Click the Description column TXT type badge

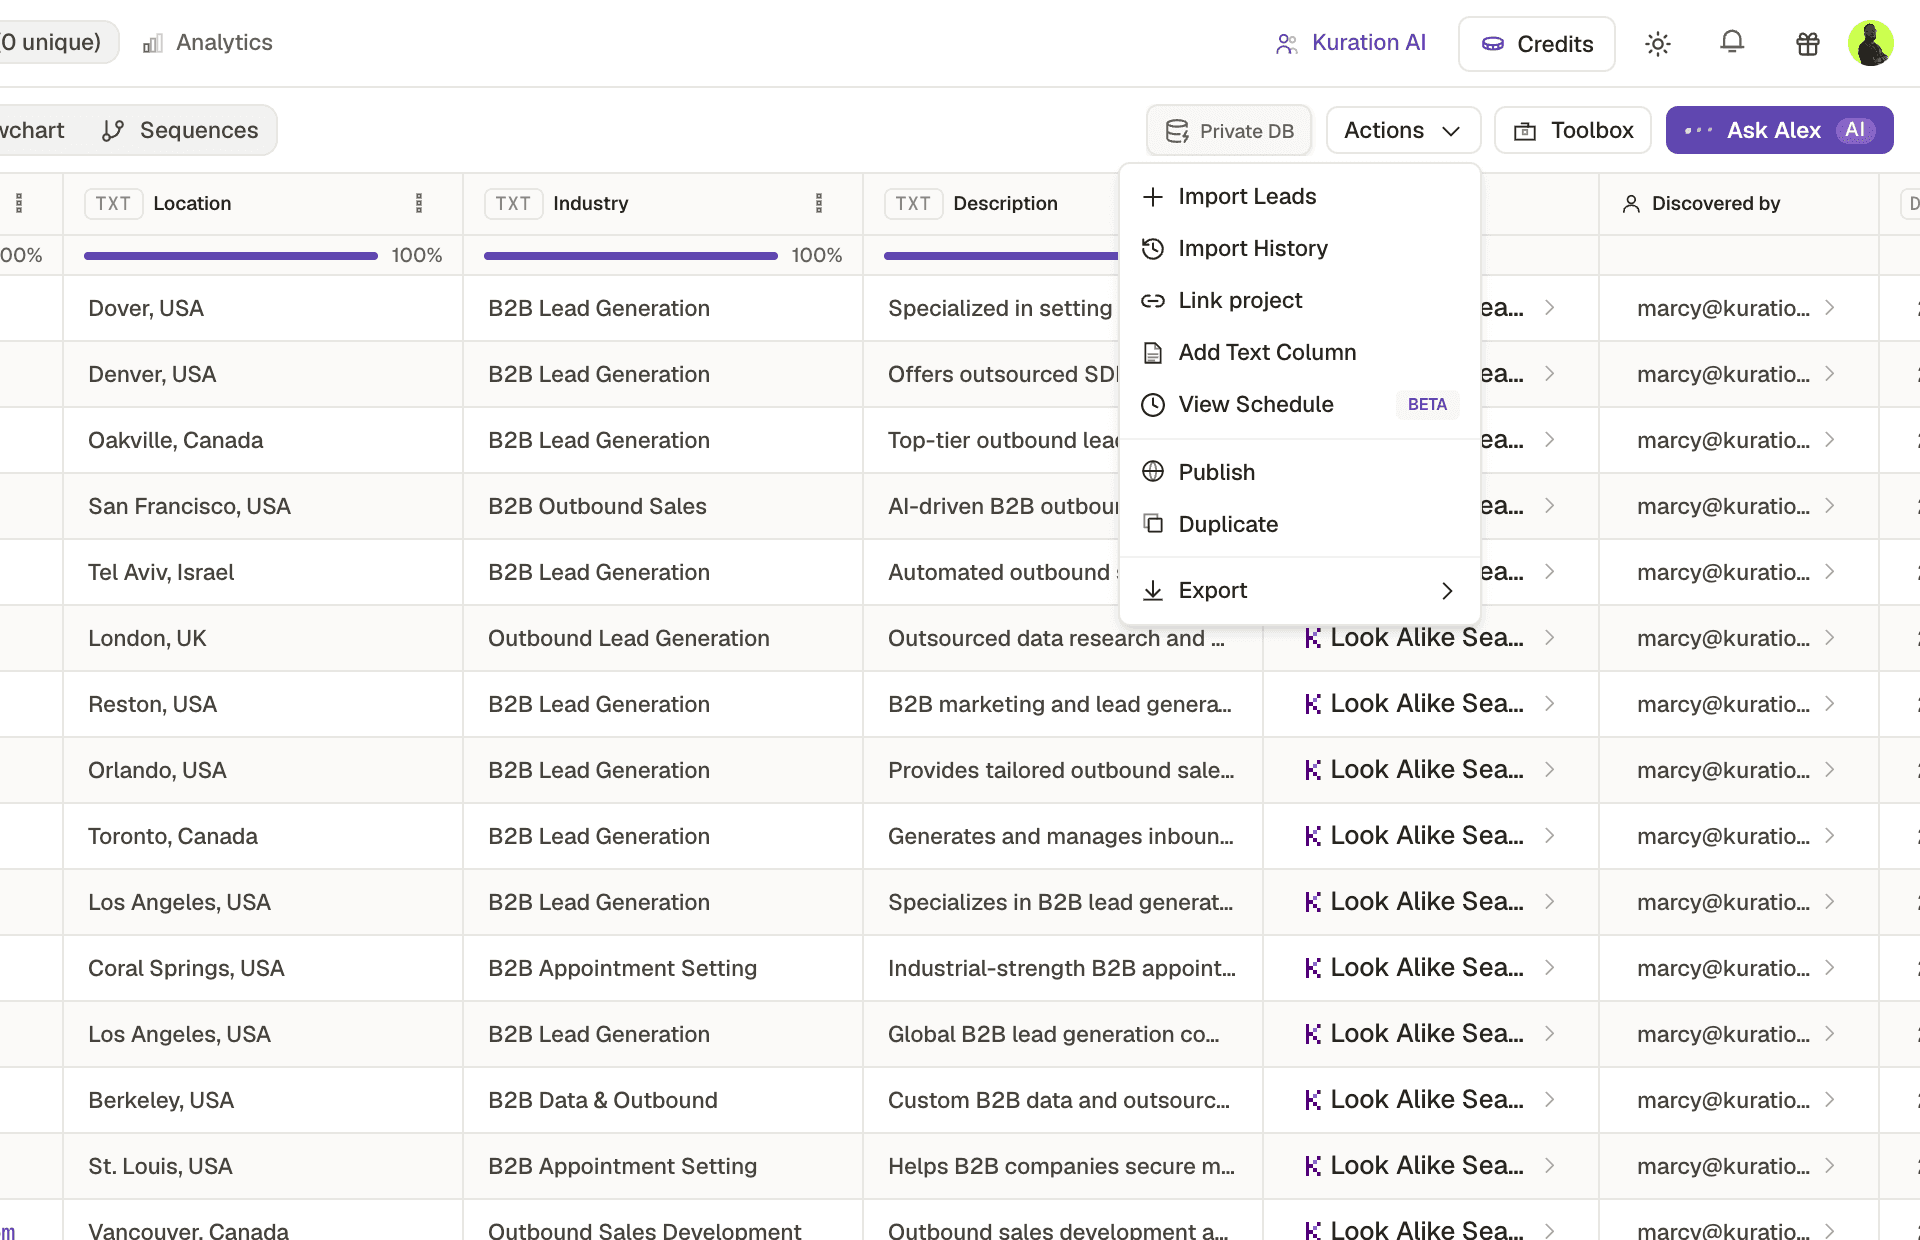913,204
